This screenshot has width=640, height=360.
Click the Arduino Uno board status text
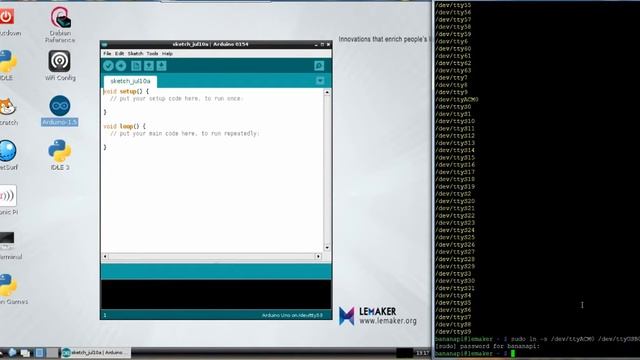coord(292,315)
